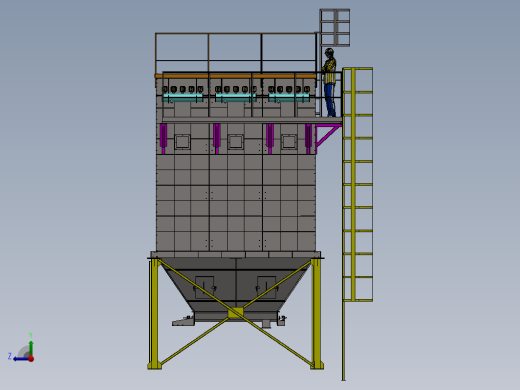Select the right yellow support leg
Viewport: 520px width, 390px height.
point(316,313)
